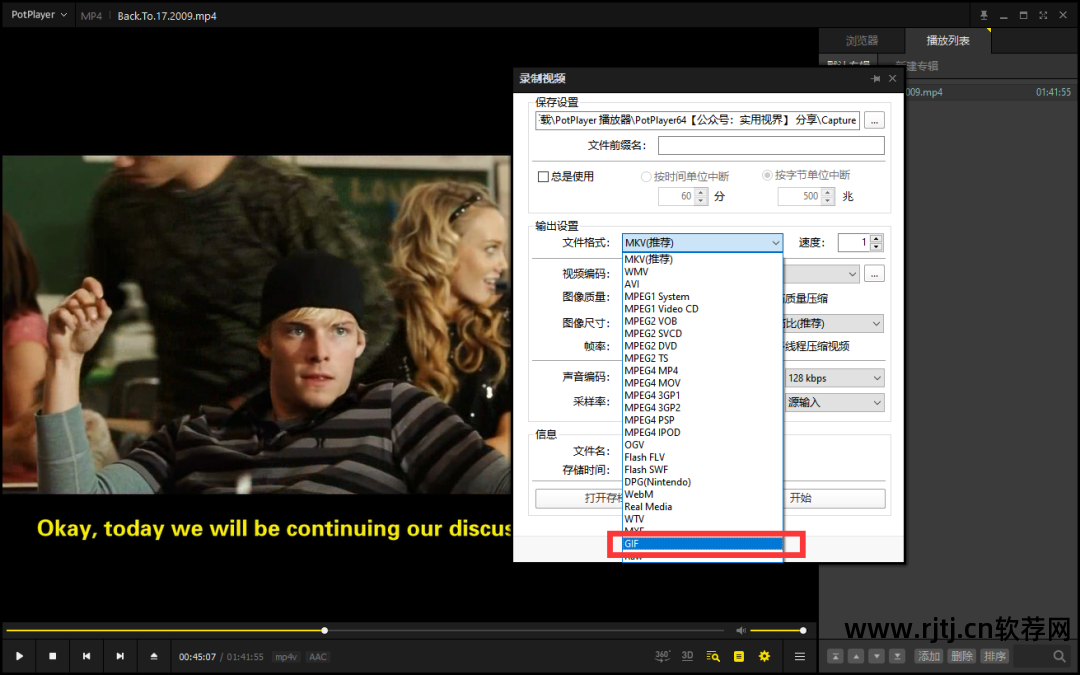Click the save path text field
This screenshot has width=1080, height=675.
(x=697, y=121)
